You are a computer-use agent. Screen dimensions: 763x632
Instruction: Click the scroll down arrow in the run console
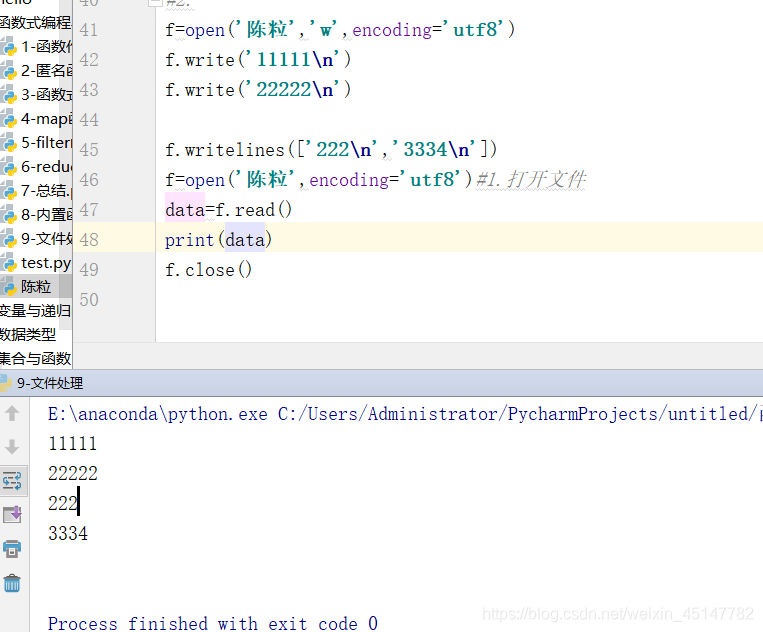click(x=12, y=447)
